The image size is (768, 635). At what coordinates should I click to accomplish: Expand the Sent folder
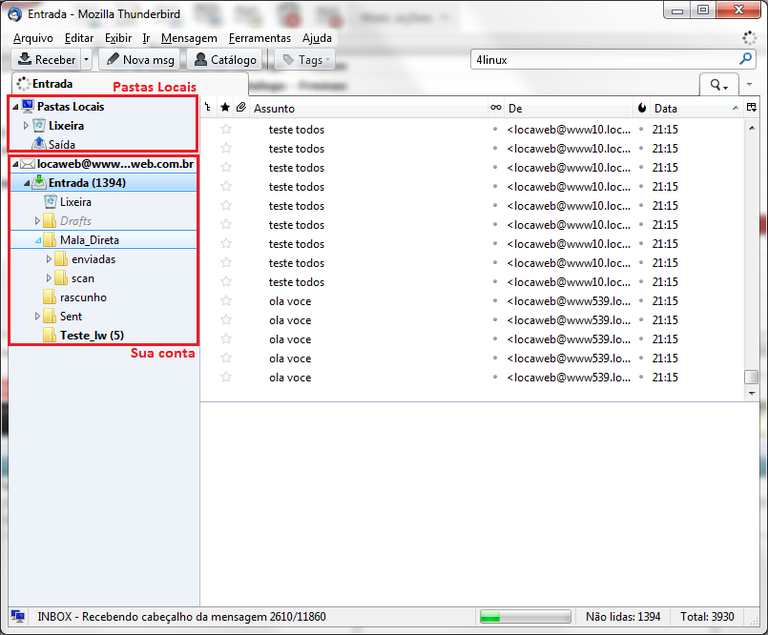coord(37,317)
